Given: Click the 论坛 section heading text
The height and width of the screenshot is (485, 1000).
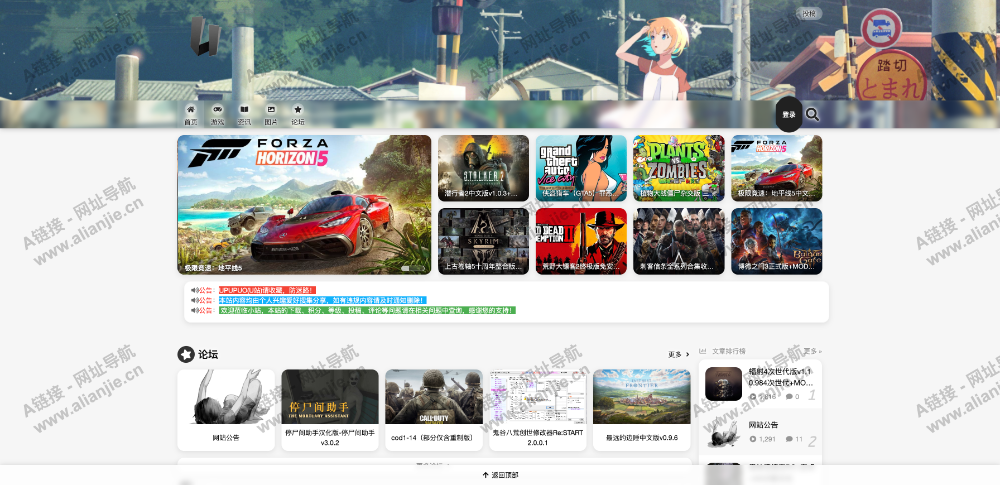Looking at the screenshot, I should 208,354.
